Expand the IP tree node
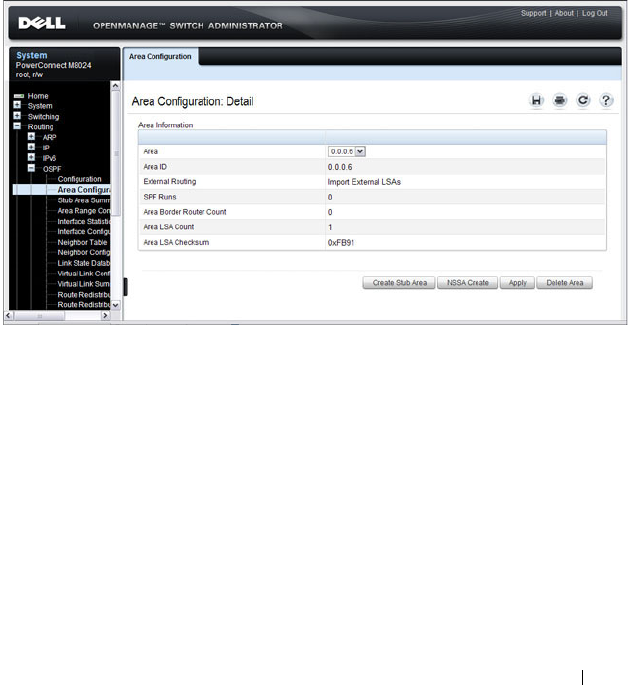Image resolution: width=641 pixels, height=685 pixels. pyautogui.click(x=31, y=147)
